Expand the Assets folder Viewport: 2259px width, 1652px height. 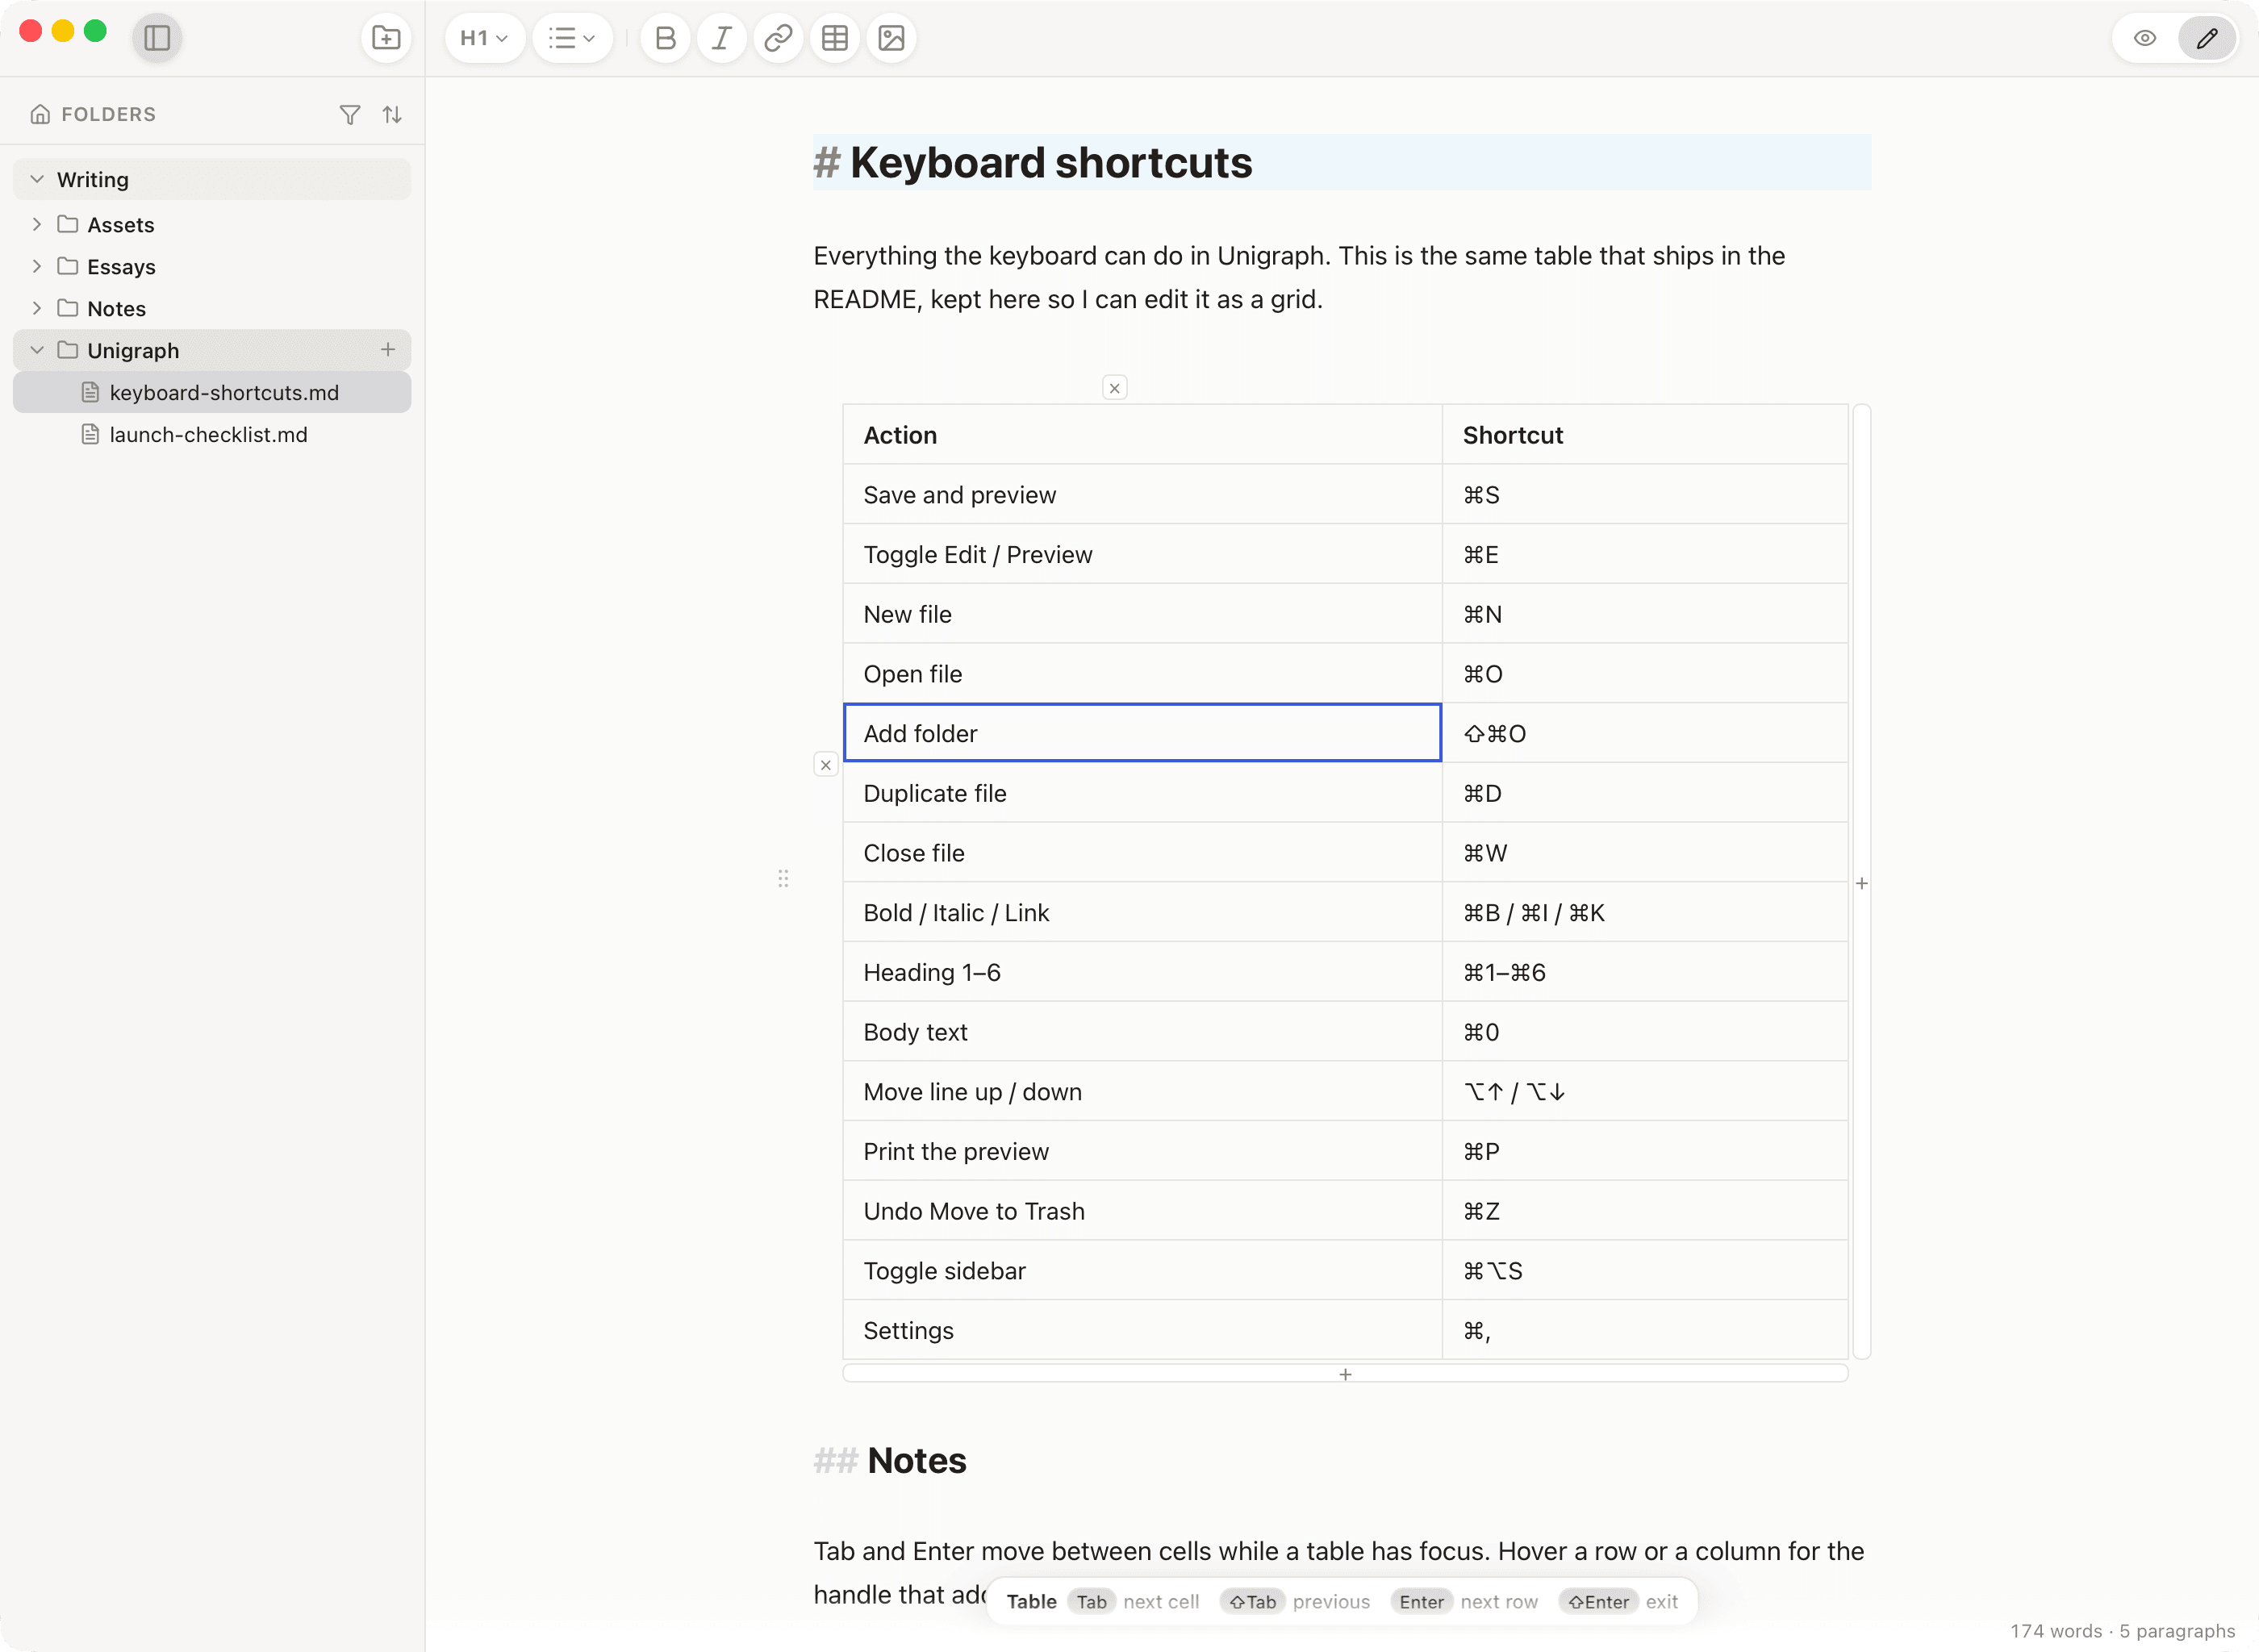coord(37,224)
